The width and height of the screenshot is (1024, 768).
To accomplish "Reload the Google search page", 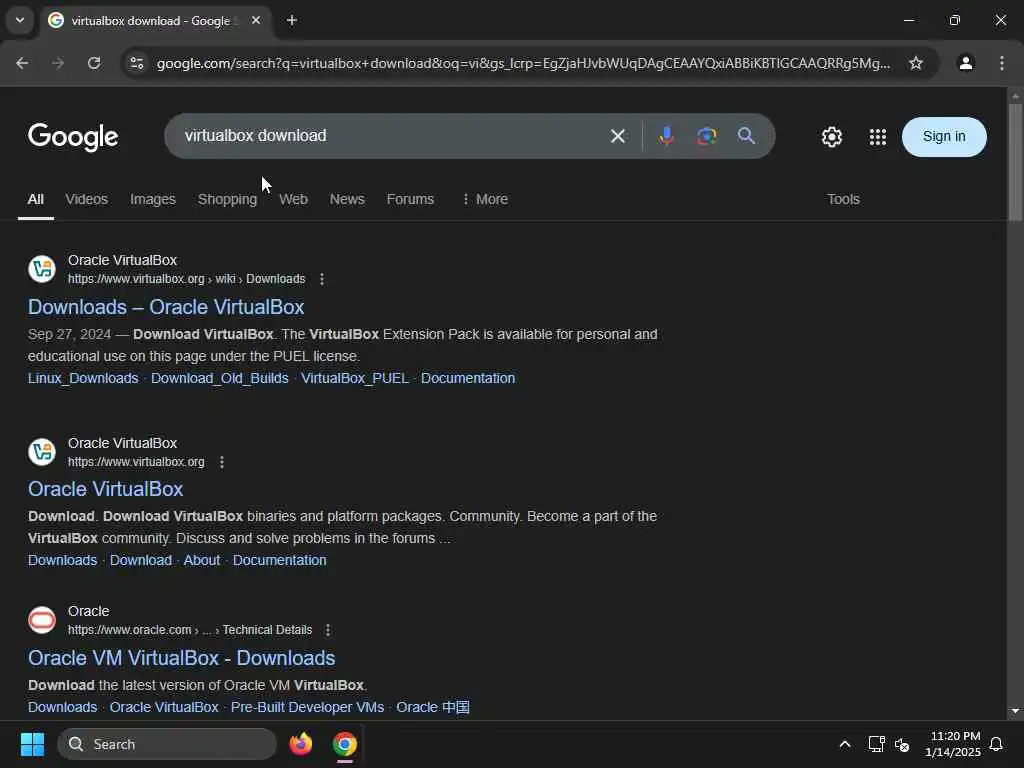I will tap(94, 63).
